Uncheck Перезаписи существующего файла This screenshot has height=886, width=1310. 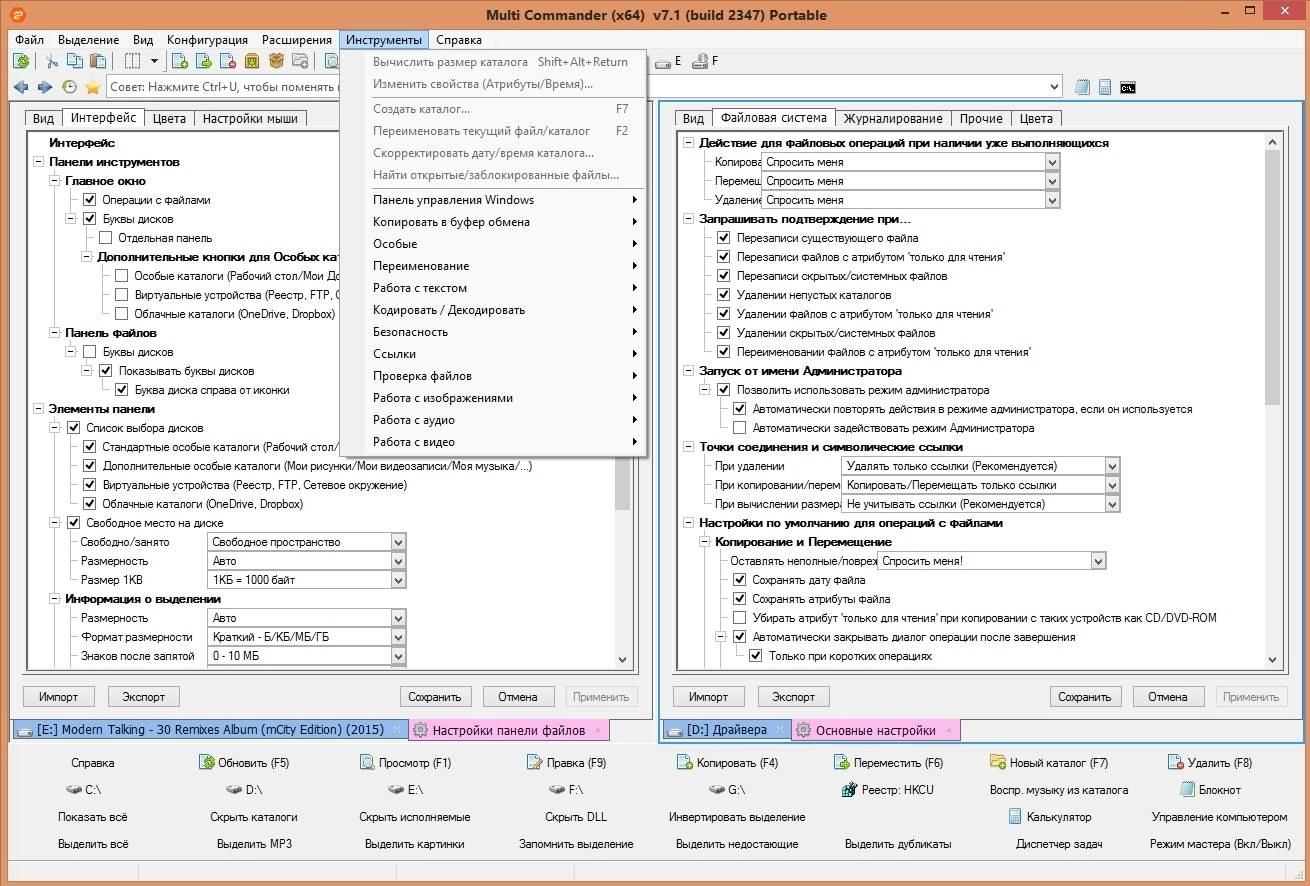click(x=724, y=238)
